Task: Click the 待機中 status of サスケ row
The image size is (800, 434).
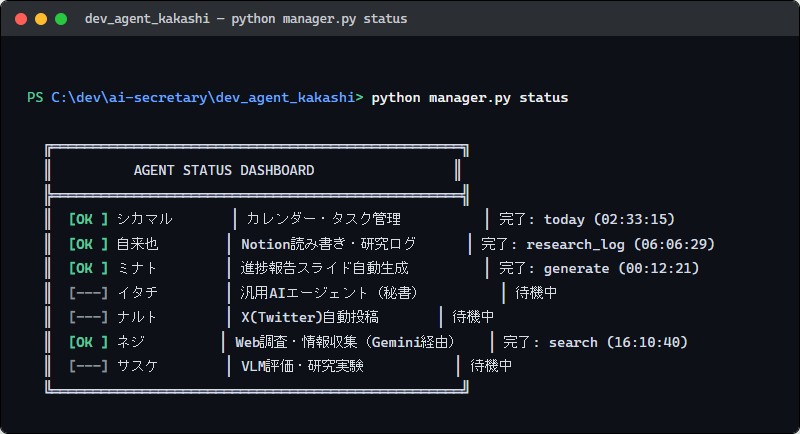Action: (x=491, y=366)
